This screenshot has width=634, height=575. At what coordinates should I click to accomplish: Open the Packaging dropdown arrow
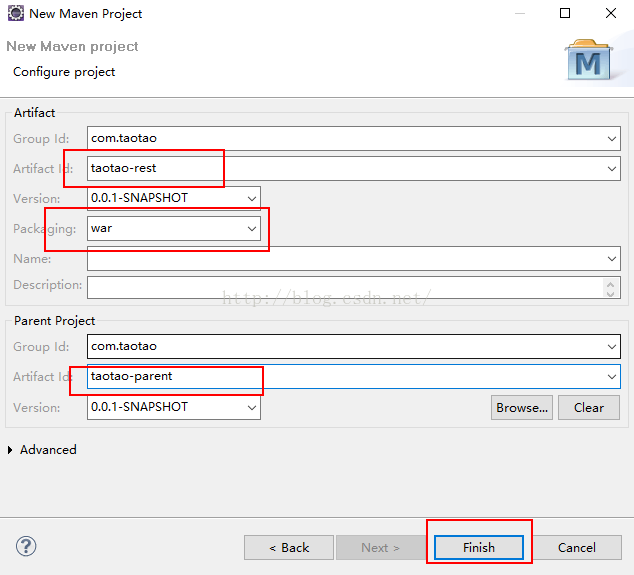click(252, 229)
